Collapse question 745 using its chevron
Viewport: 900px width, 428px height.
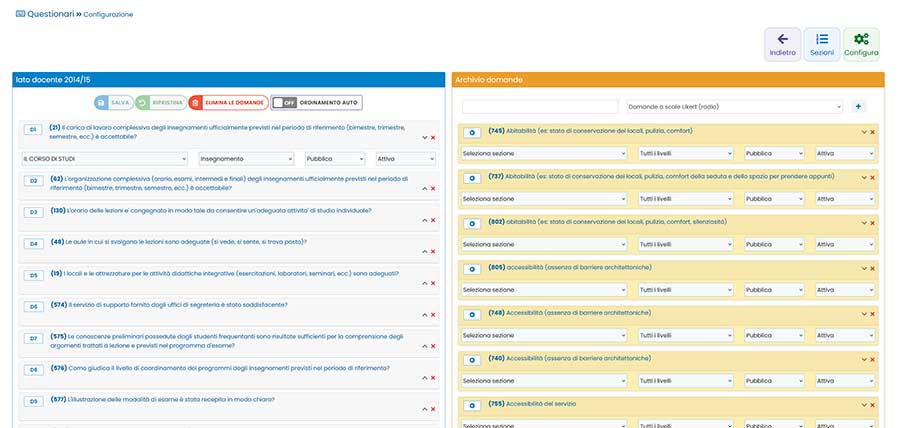pos(864,132)
